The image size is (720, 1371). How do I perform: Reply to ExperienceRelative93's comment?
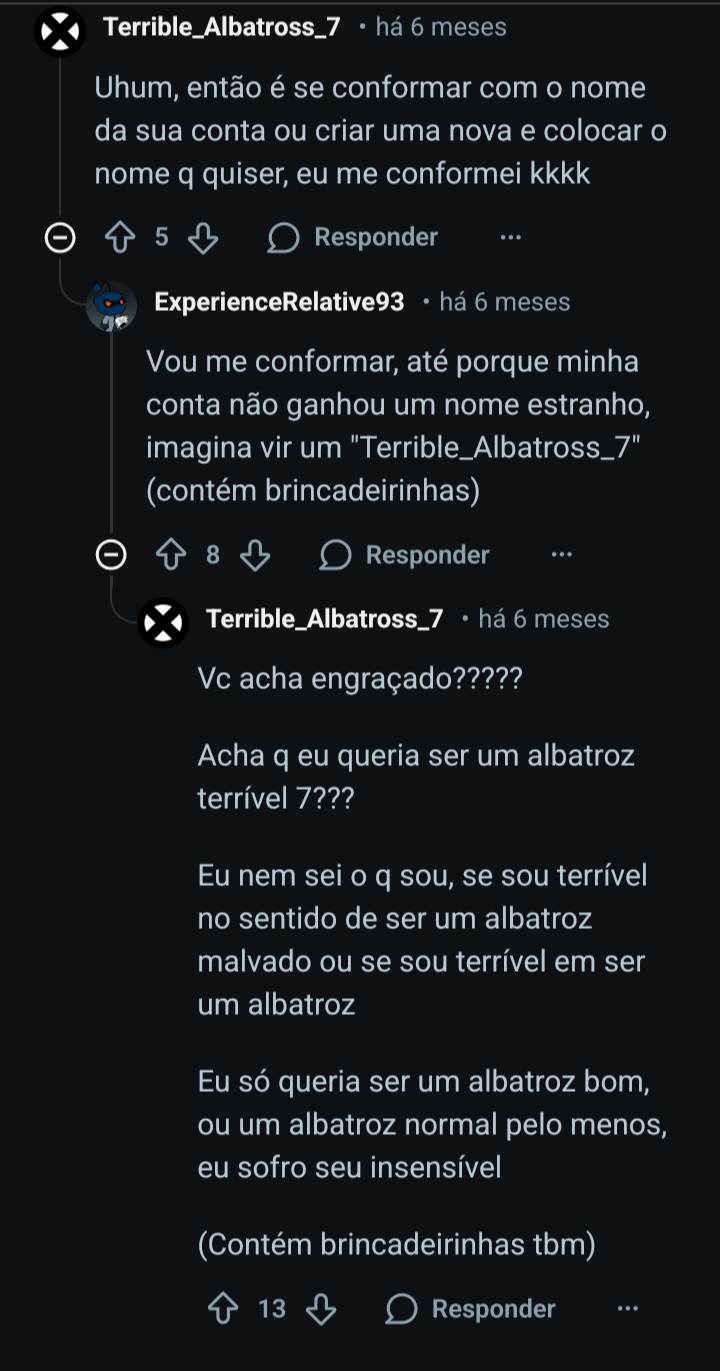coord(405,555)
